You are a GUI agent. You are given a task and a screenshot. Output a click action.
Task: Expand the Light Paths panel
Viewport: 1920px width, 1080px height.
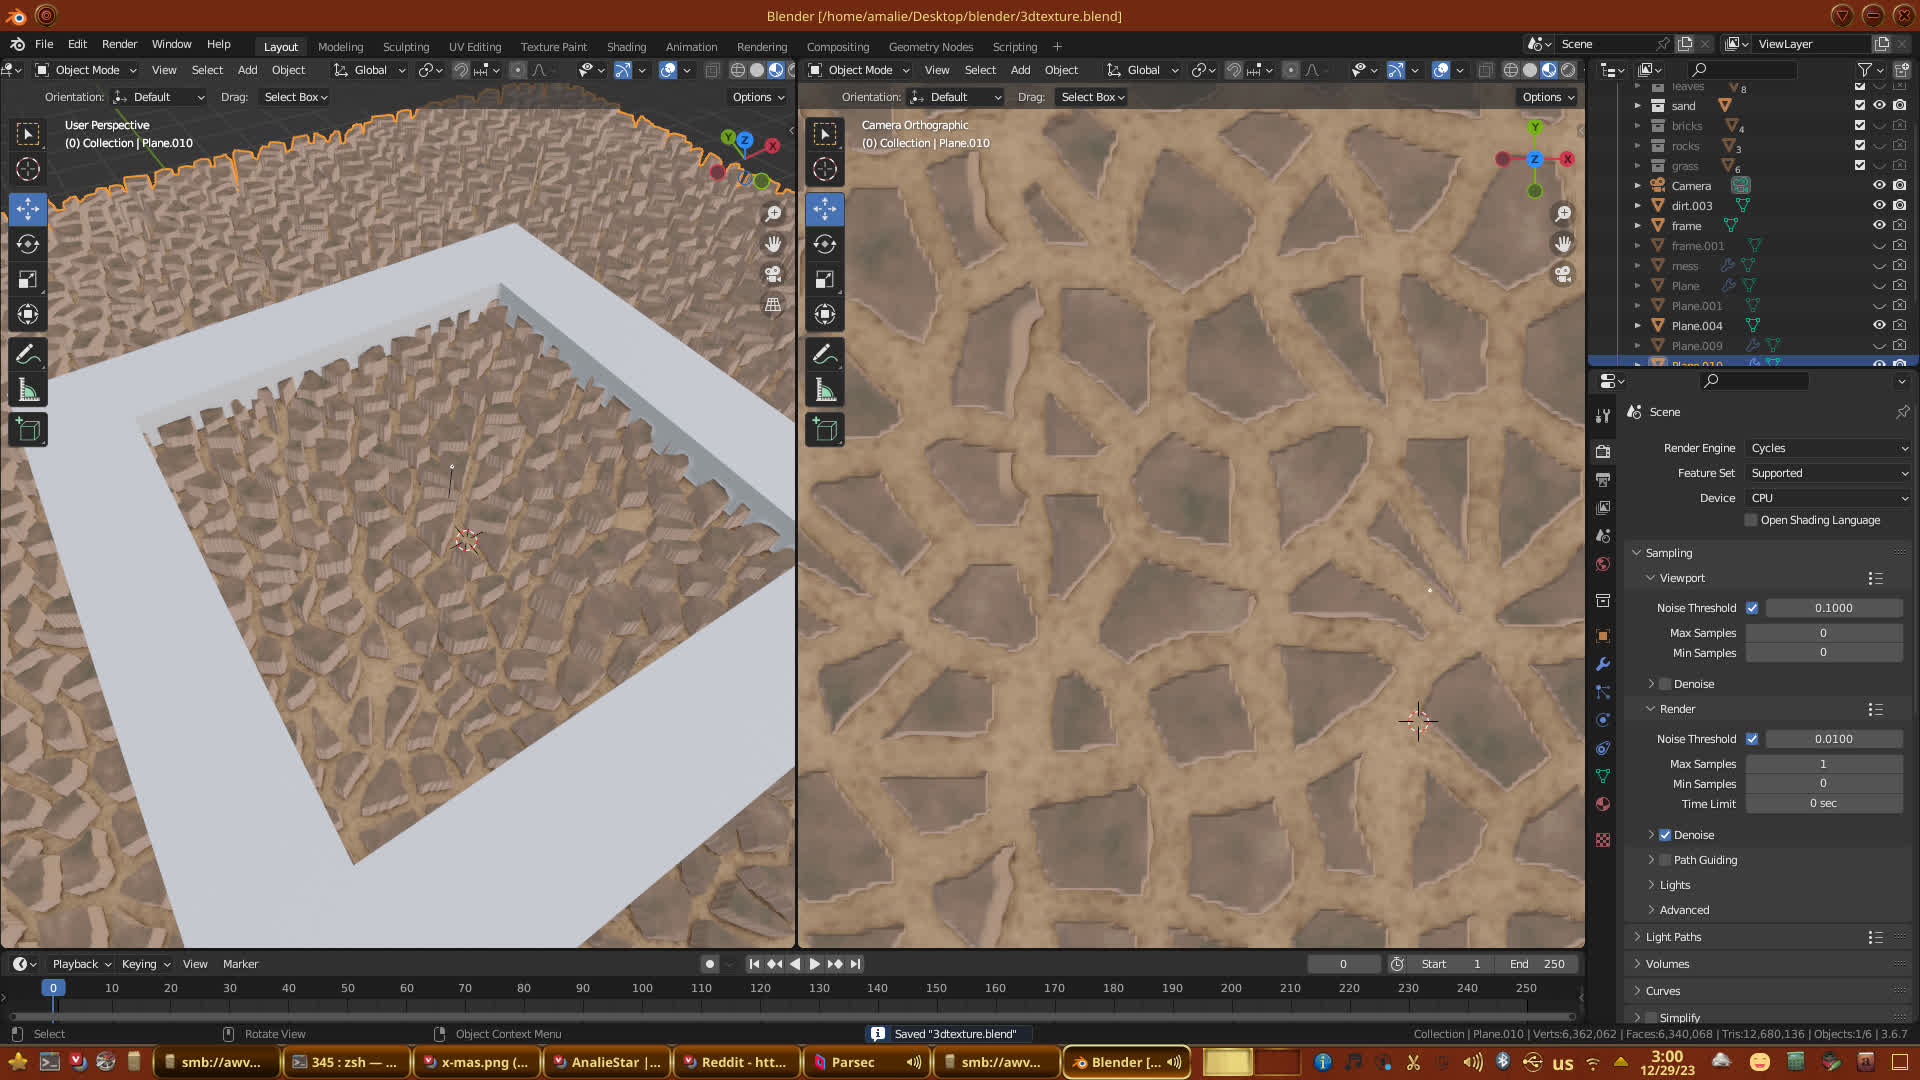(1673, 937)
